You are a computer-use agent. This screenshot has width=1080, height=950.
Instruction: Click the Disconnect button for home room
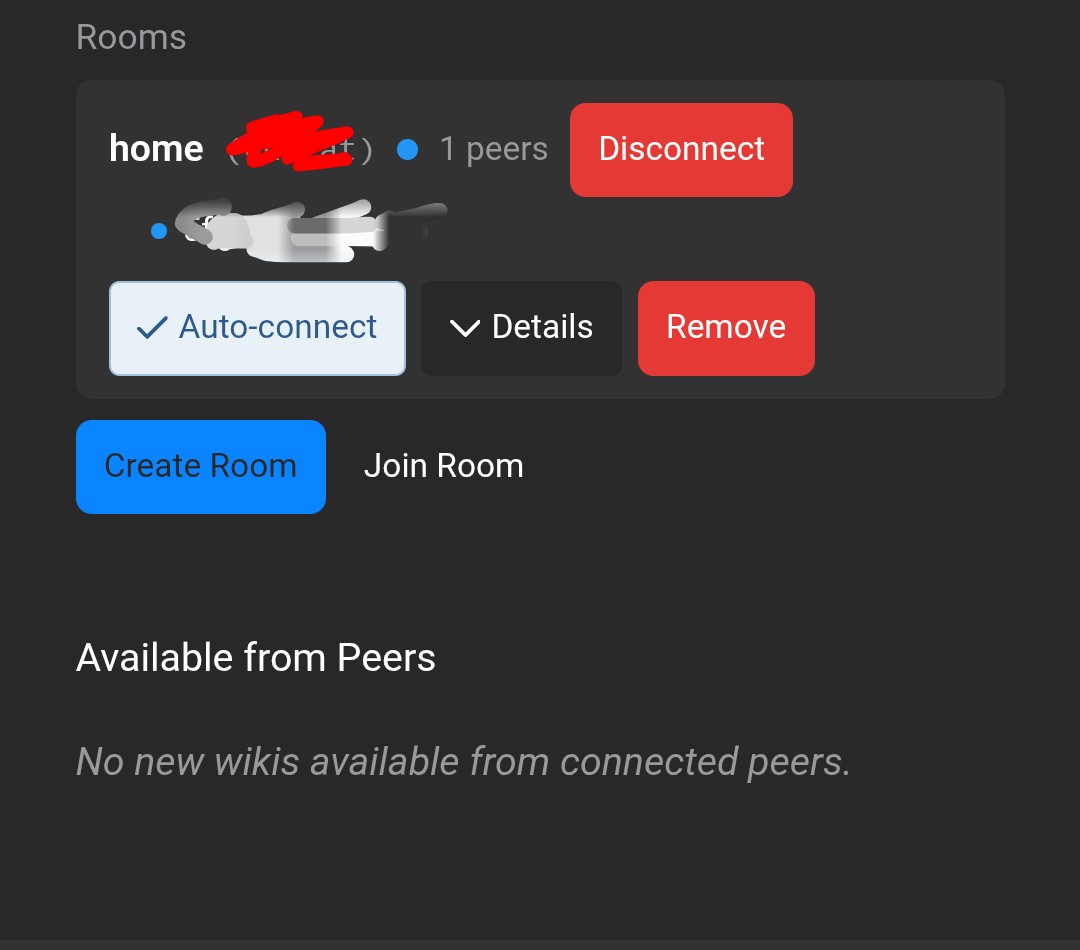[x=681, y=149]
